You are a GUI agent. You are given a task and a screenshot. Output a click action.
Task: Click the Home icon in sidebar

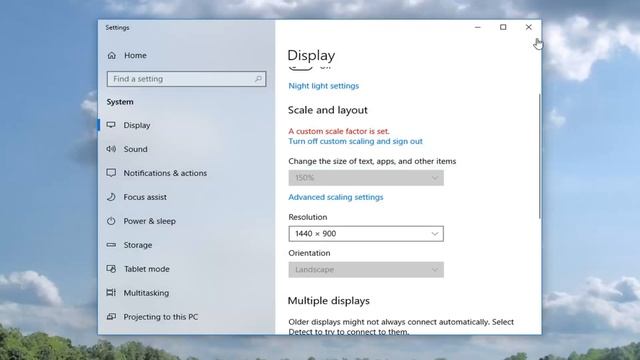(x=111, y=55)
